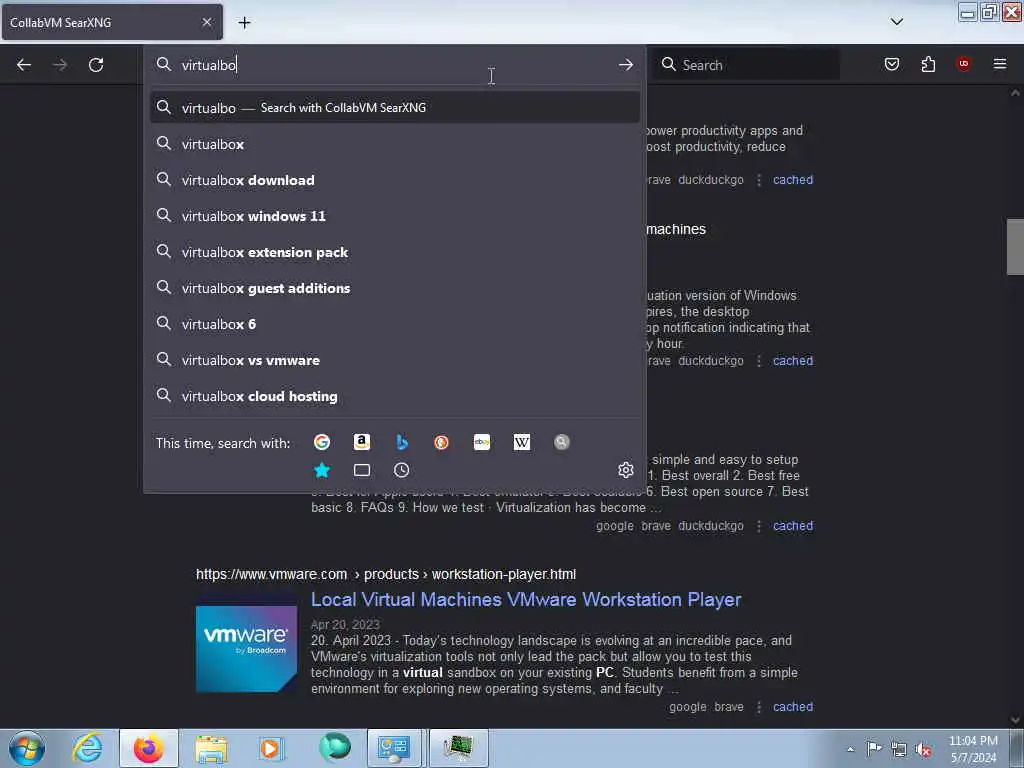This screenshot has width=1024, height=768.
Task: Open the uBlock Origin extension icon
Action: click(964, 63)
